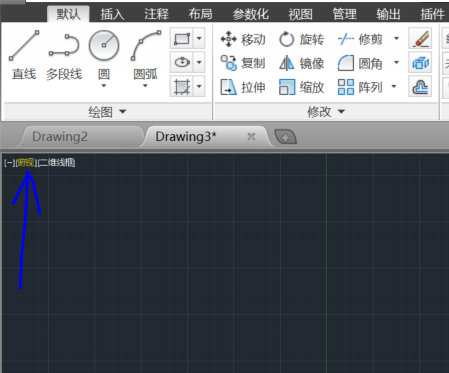Close the Drawing3 tab

pos(251,137)
